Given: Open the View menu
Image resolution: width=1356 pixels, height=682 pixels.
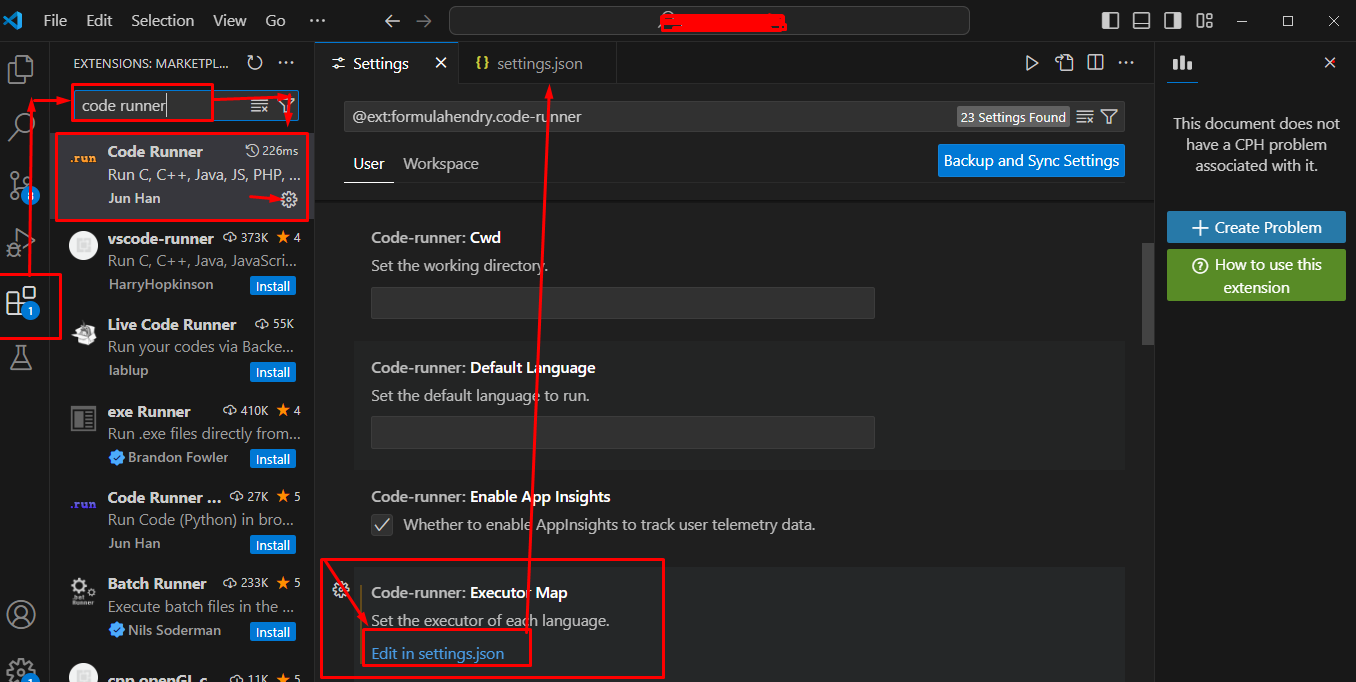Looking at the screenshot, I should 229,20.
